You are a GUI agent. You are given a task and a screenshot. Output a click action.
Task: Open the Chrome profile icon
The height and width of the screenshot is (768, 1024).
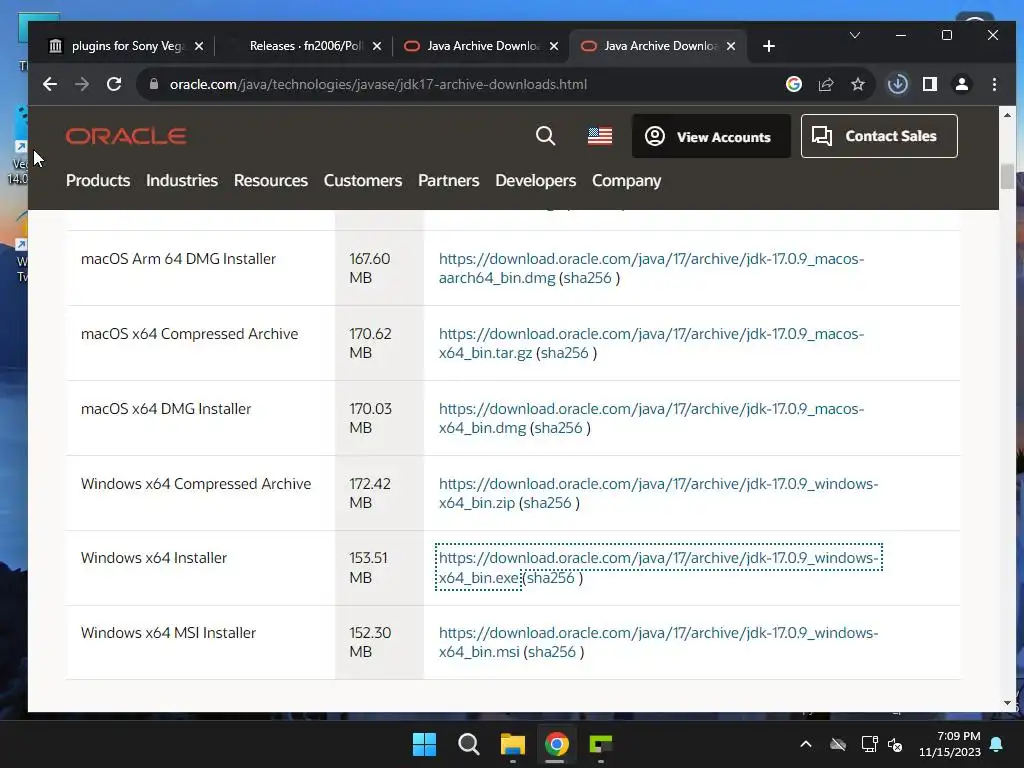pos(962,84)
